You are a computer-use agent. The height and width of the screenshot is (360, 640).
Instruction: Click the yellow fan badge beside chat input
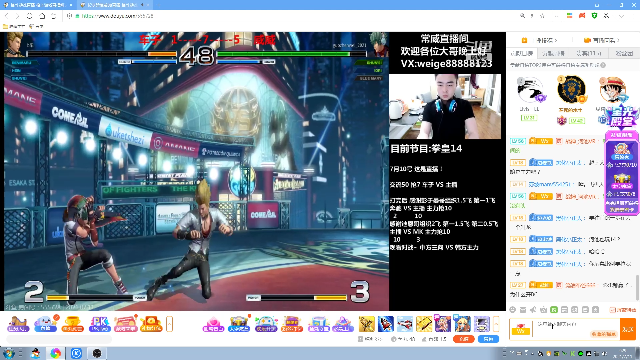[x=520, y=329]
